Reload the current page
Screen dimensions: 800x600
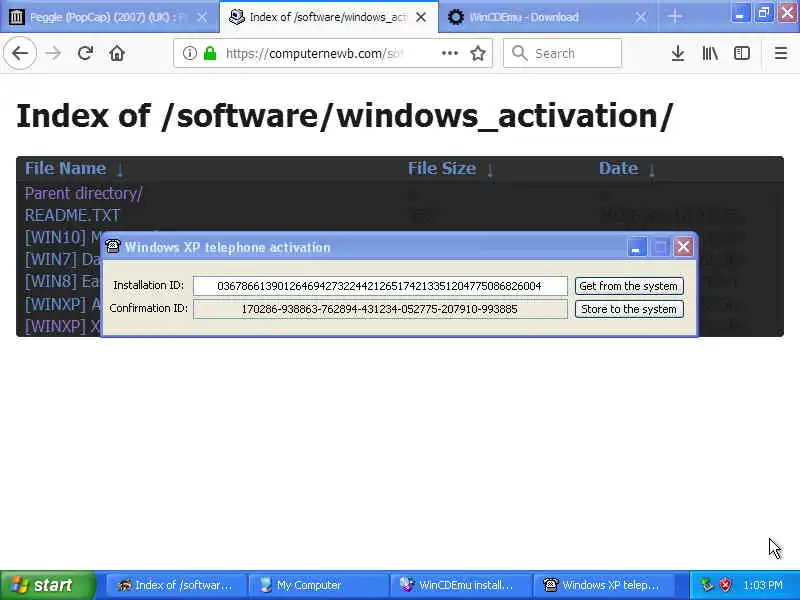(85, 53)
